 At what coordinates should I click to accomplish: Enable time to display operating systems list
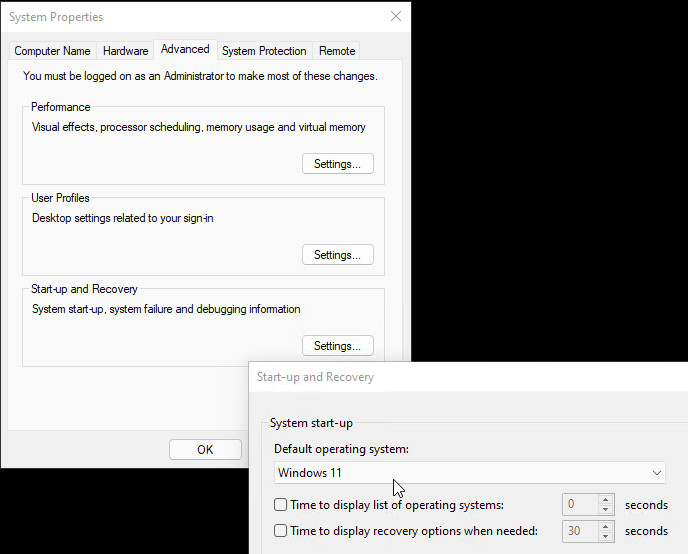point(281,505)
